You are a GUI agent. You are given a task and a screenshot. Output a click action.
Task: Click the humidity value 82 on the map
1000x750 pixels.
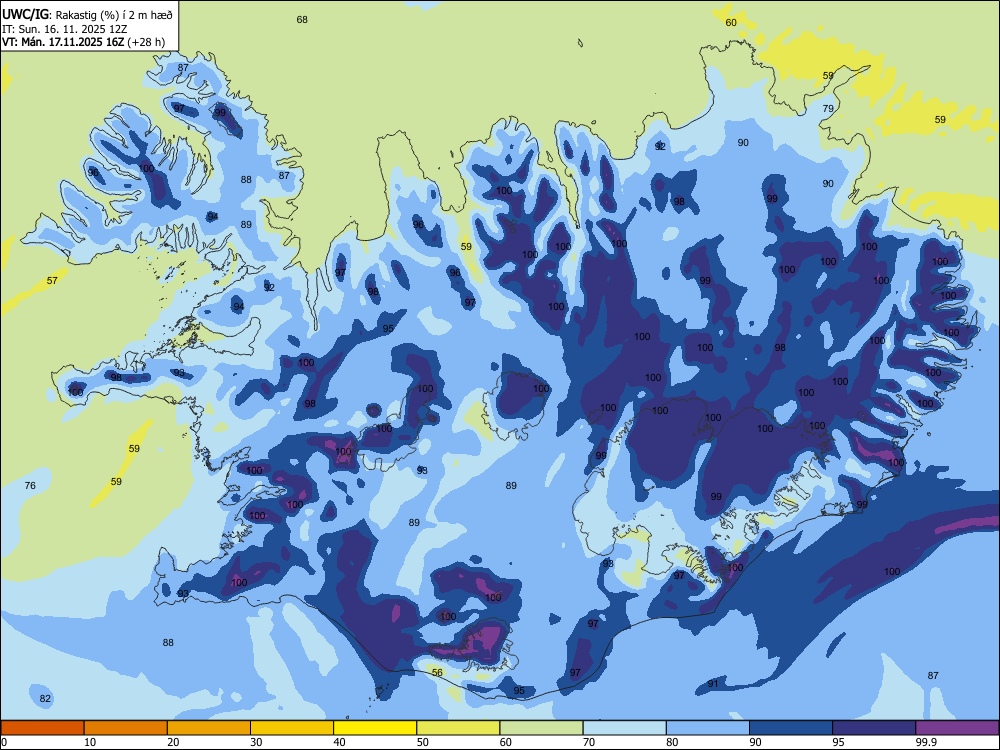tap(45, 699)
